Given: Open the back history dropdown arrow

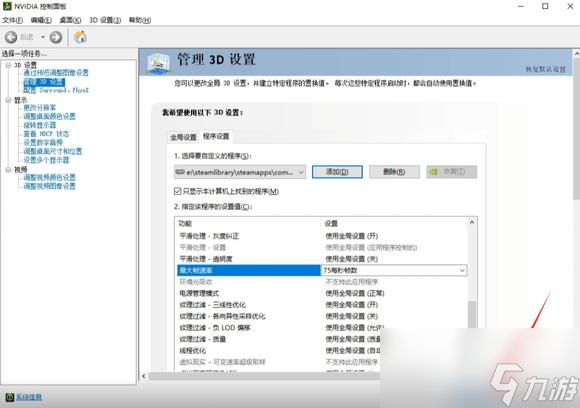Looking at the screenshot, I should click(43, 37).
